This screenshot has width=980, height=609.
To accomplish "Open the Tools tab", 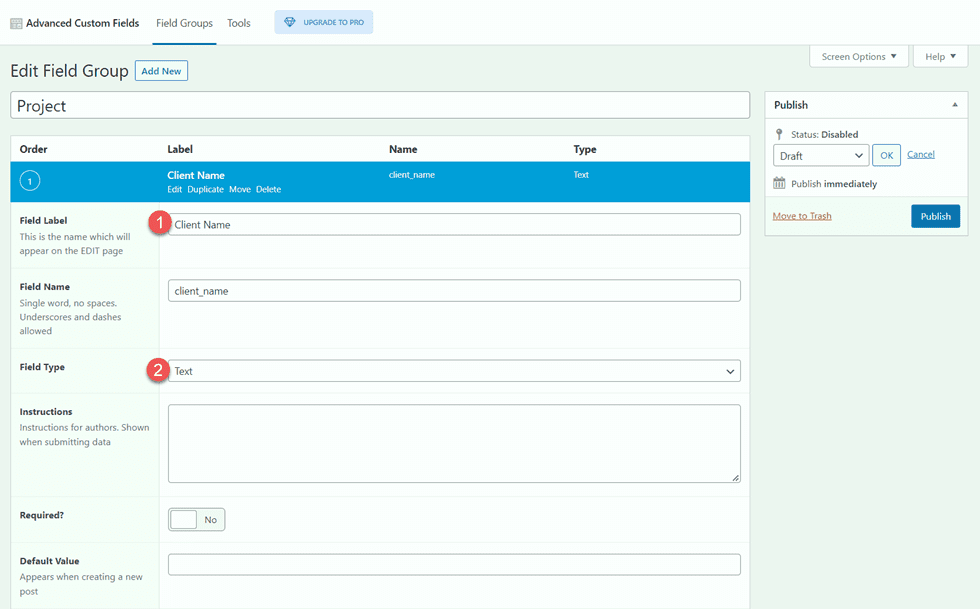I will tap(238, 22).
